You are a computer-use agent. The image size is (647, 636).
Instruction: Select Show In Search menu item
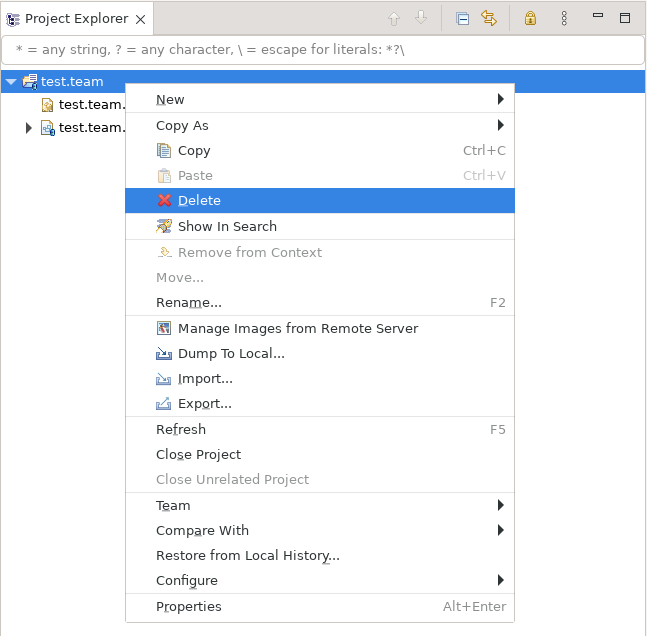320,226
